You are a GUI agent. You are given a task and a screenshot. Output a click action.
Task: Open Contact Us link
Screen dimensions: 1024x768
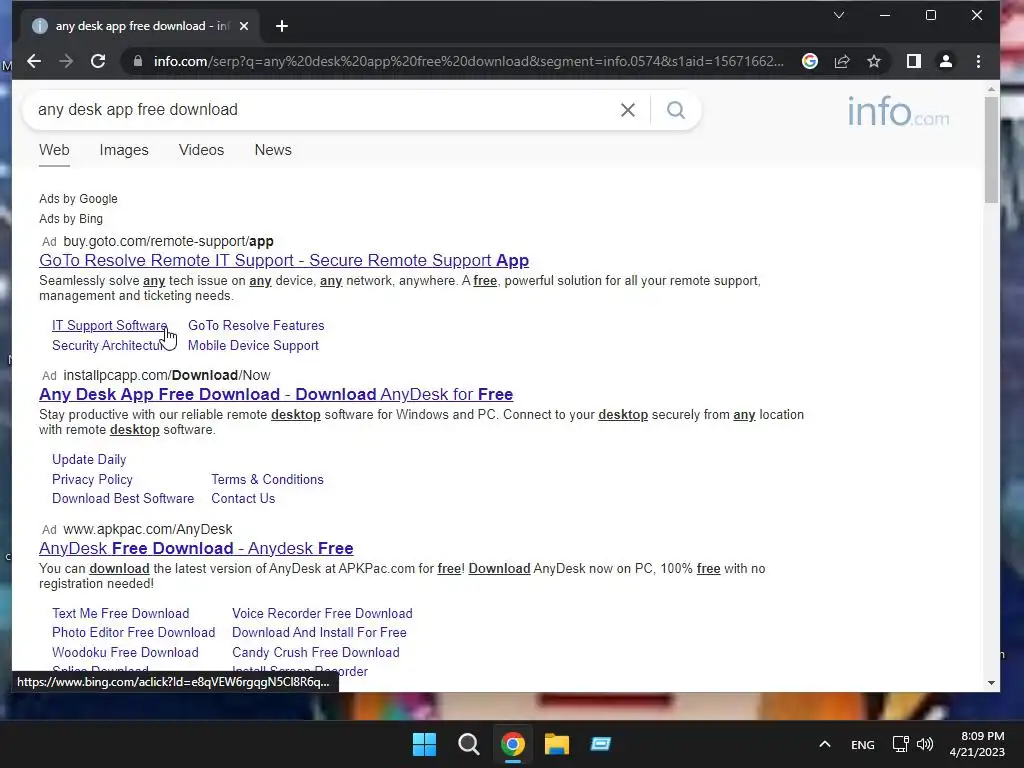pyautogui.click(x=243, y=498)
